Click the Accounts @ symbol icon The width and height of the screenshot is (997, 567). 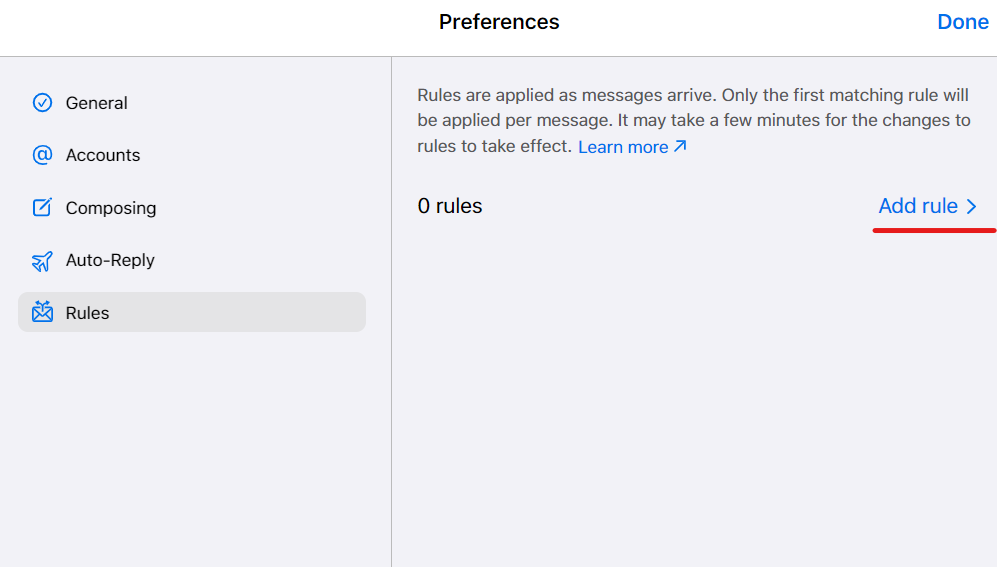[42, 154]
